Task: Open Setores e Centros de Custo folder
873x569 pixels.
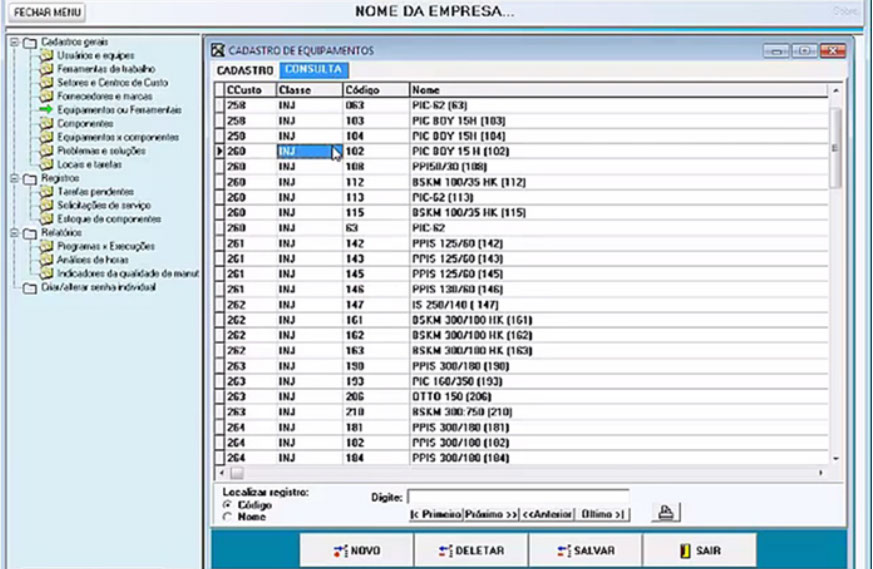Action: (x=46, y=82)
